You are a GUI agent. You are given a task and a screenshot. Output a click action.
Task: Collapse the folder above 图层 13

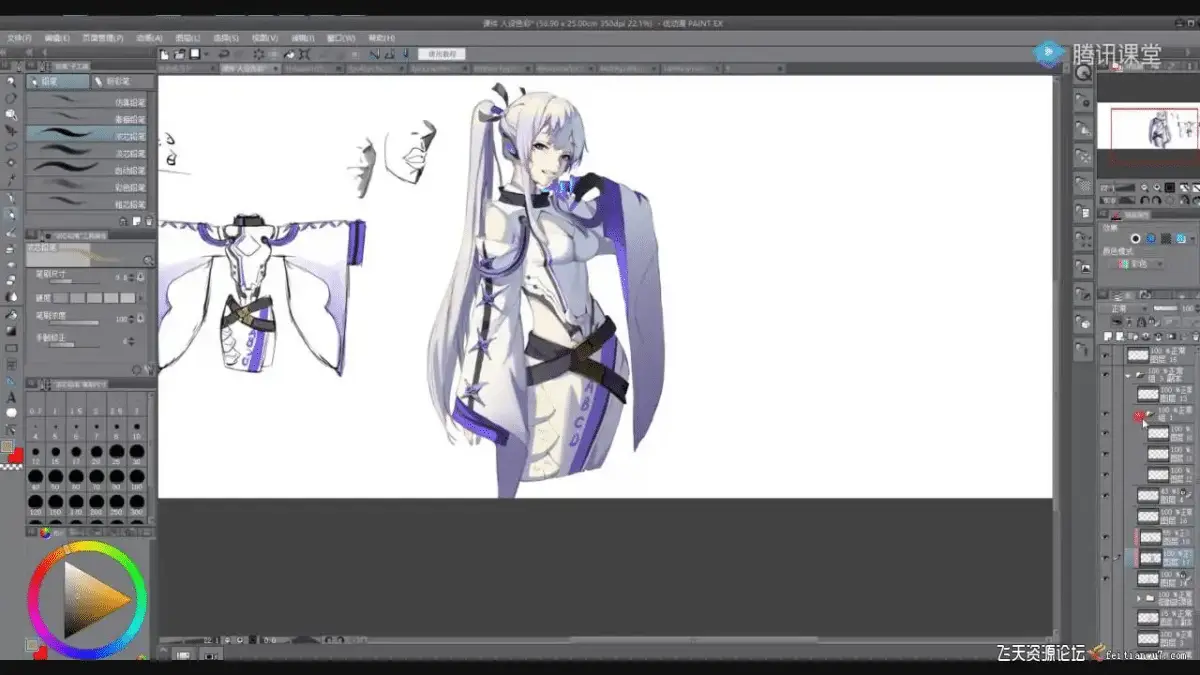click(1130, 374)
